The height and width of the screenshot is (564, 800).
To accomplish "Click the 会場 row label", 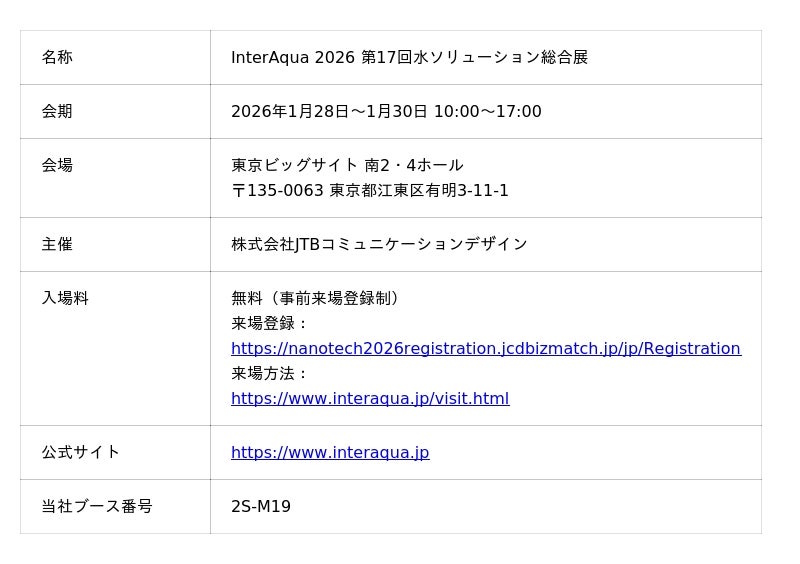I will click(57, 166).
